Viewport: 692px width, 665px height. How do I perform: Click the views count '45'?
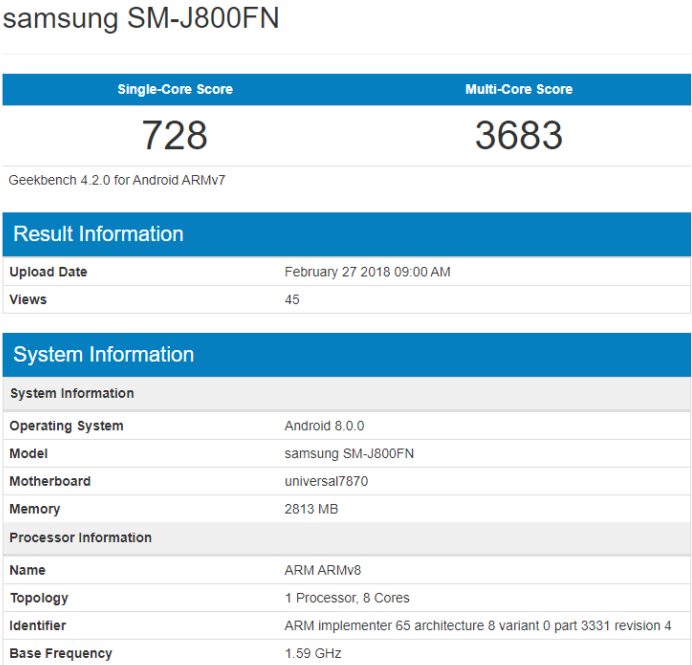tap(292, 300)
